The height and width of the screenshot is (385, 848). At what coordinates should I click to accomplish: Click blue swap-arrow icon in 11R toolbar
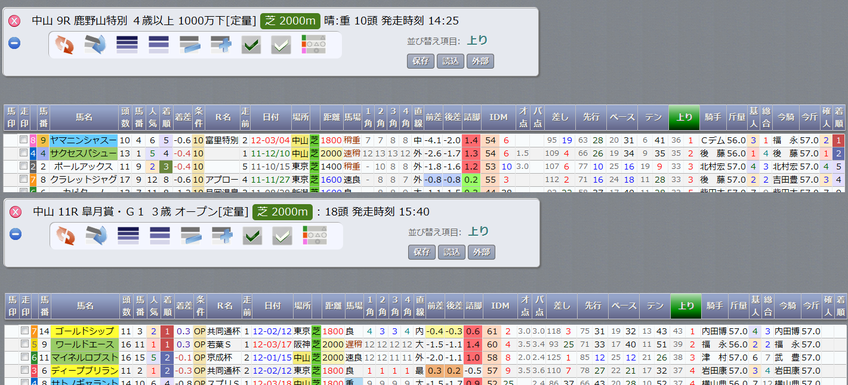tap(96, 236)
